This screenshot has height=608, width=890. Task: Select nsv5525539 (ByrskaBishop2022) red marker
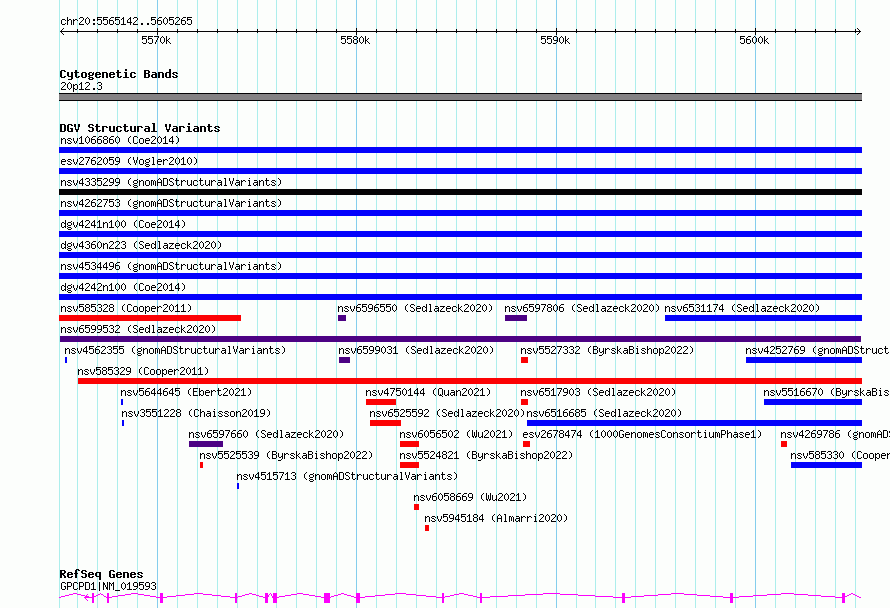point(201,465)
